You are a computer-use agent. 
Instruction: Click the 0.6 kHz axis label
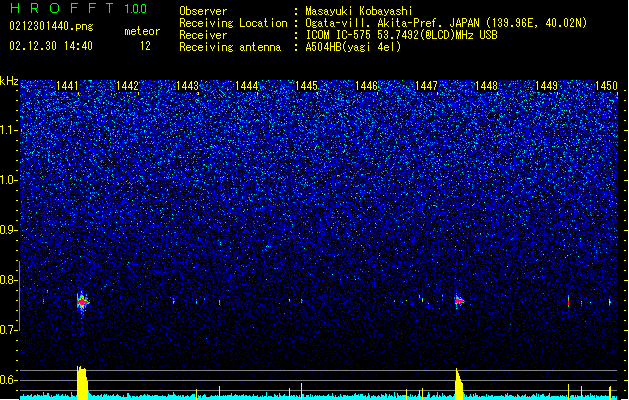point(9,380)
